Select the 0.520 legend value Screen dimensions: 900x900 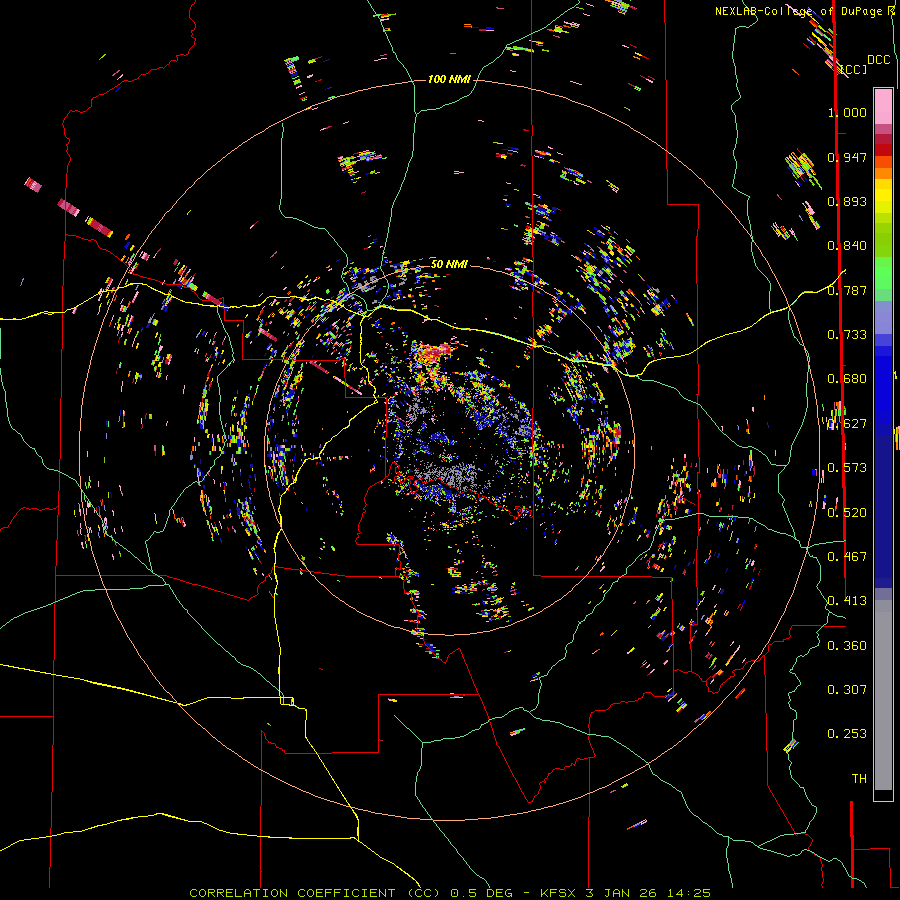[847, 513]
